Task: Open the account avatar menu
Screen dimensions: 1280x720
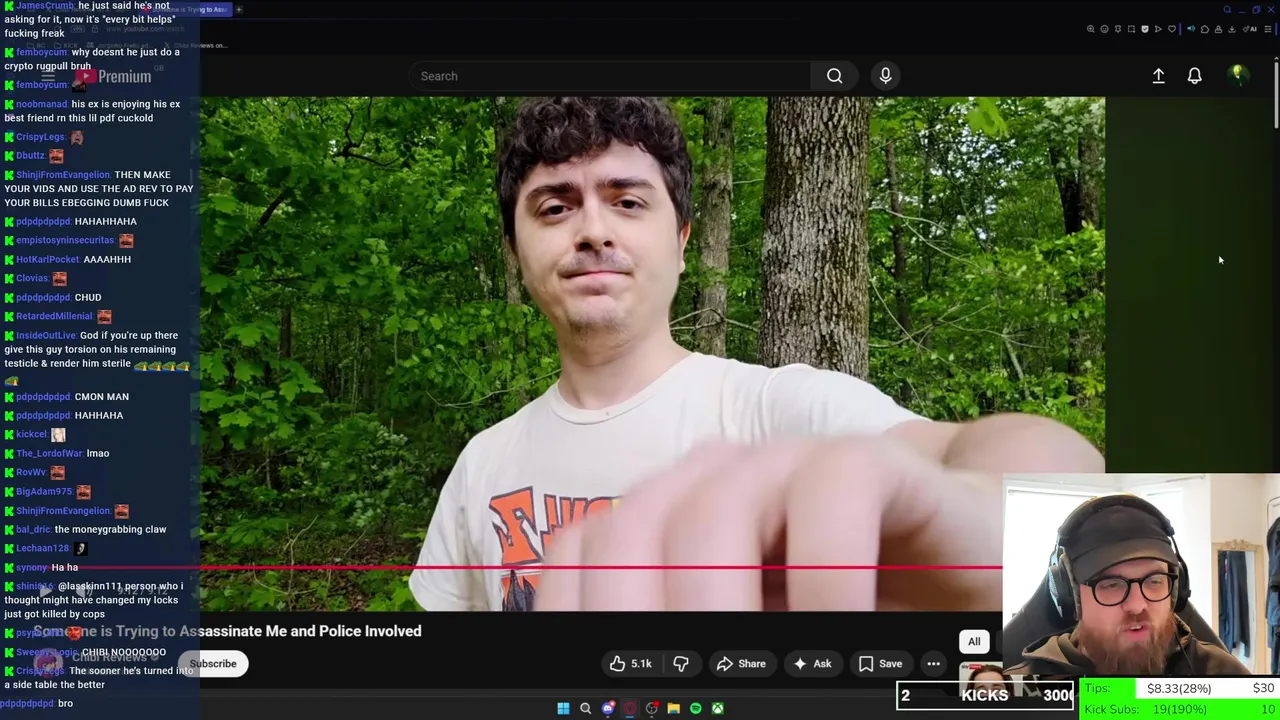Action: 1238,76
